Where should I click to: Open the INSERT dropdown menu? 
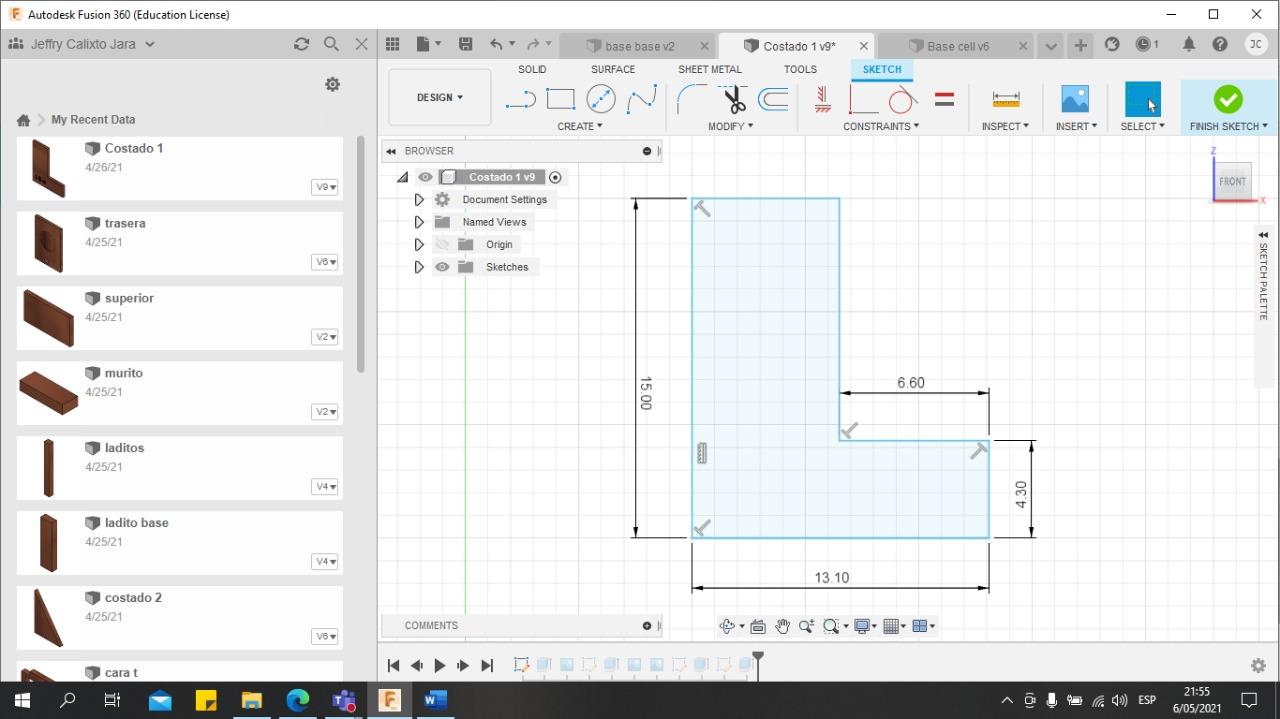[1076, 126]
